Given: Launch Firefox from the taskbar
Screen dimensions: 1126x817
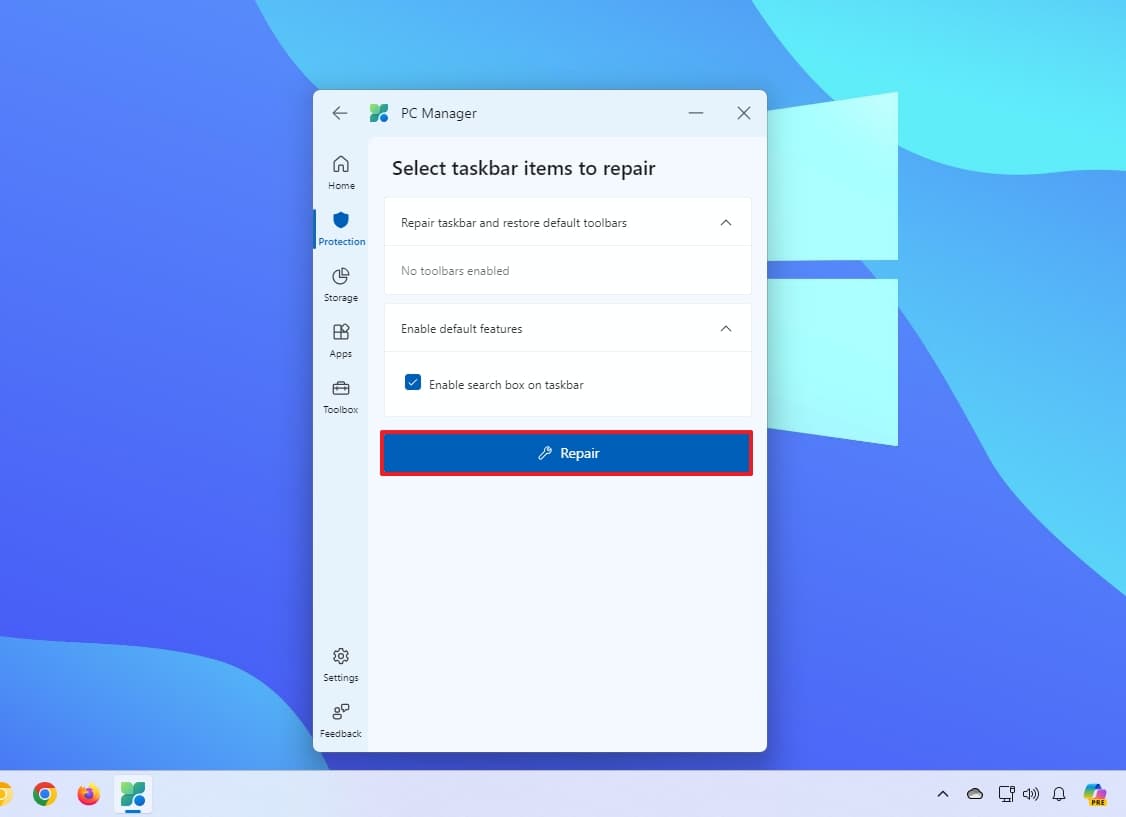Looking at the screenshot, I should pos(89,794).
